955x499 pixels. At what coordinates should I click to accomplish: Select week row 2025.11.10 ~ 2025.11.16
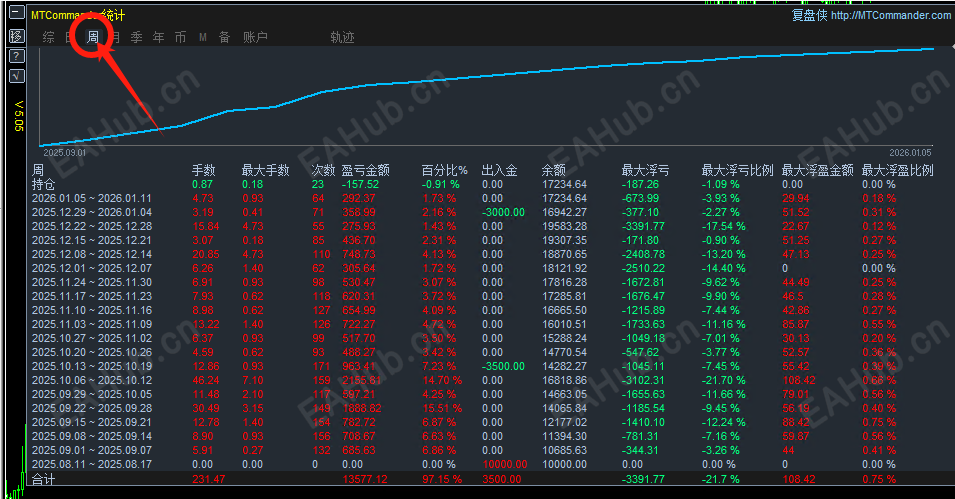click(x=92, y=310)
